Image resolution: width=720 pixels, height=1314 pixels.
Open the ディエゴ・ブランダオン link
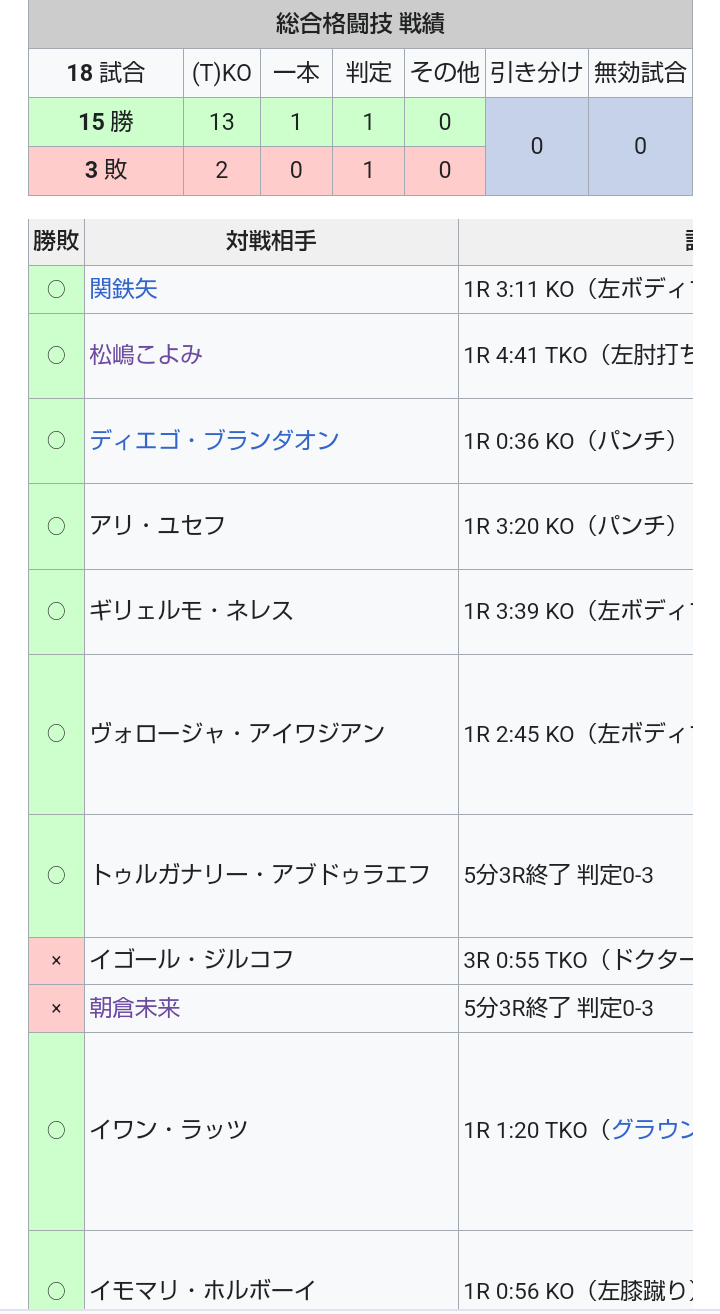pos(214,440)
